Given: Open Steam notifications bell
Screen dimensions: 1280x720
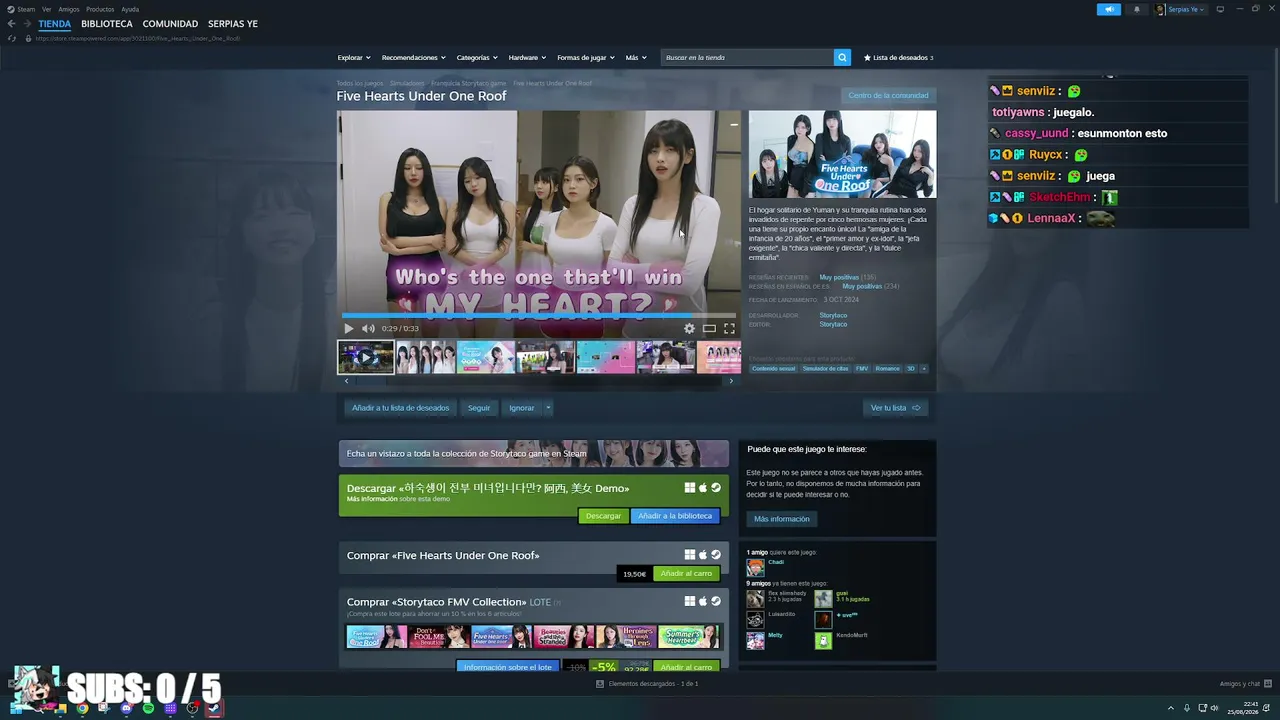Looking at the screenshot, I should 1136,9.
